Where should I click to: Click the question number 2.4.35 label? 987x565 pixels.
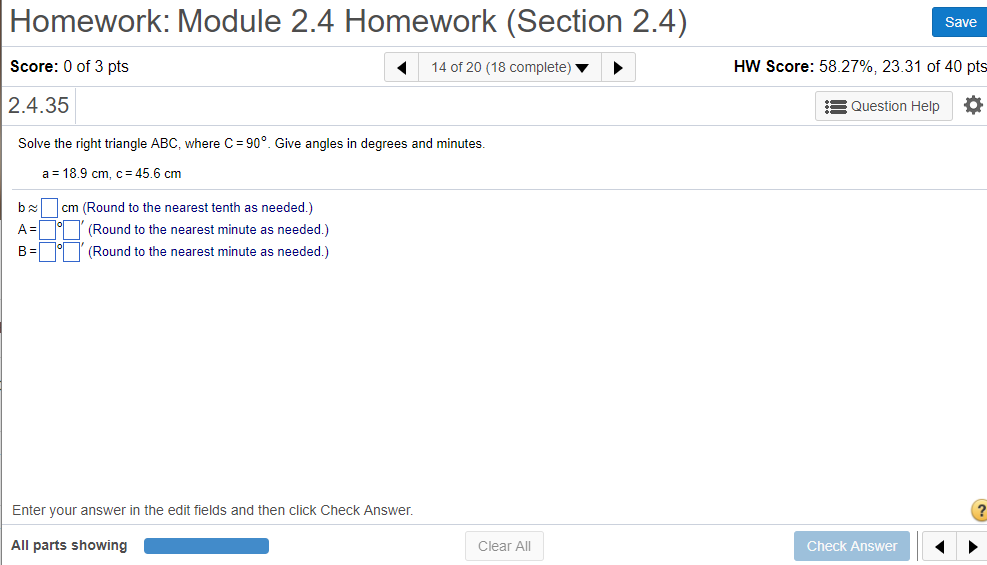point(38,105)
